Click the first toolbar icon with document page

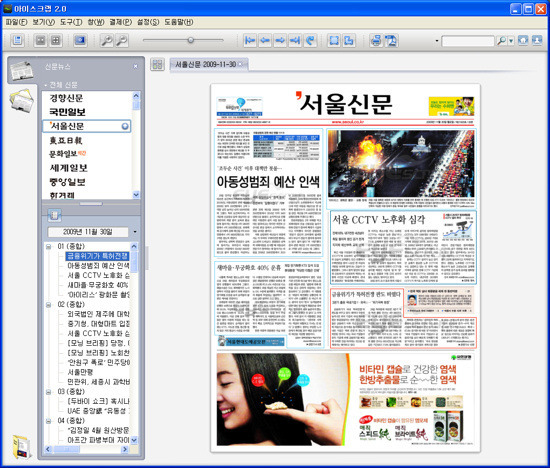tap(17, 40)
